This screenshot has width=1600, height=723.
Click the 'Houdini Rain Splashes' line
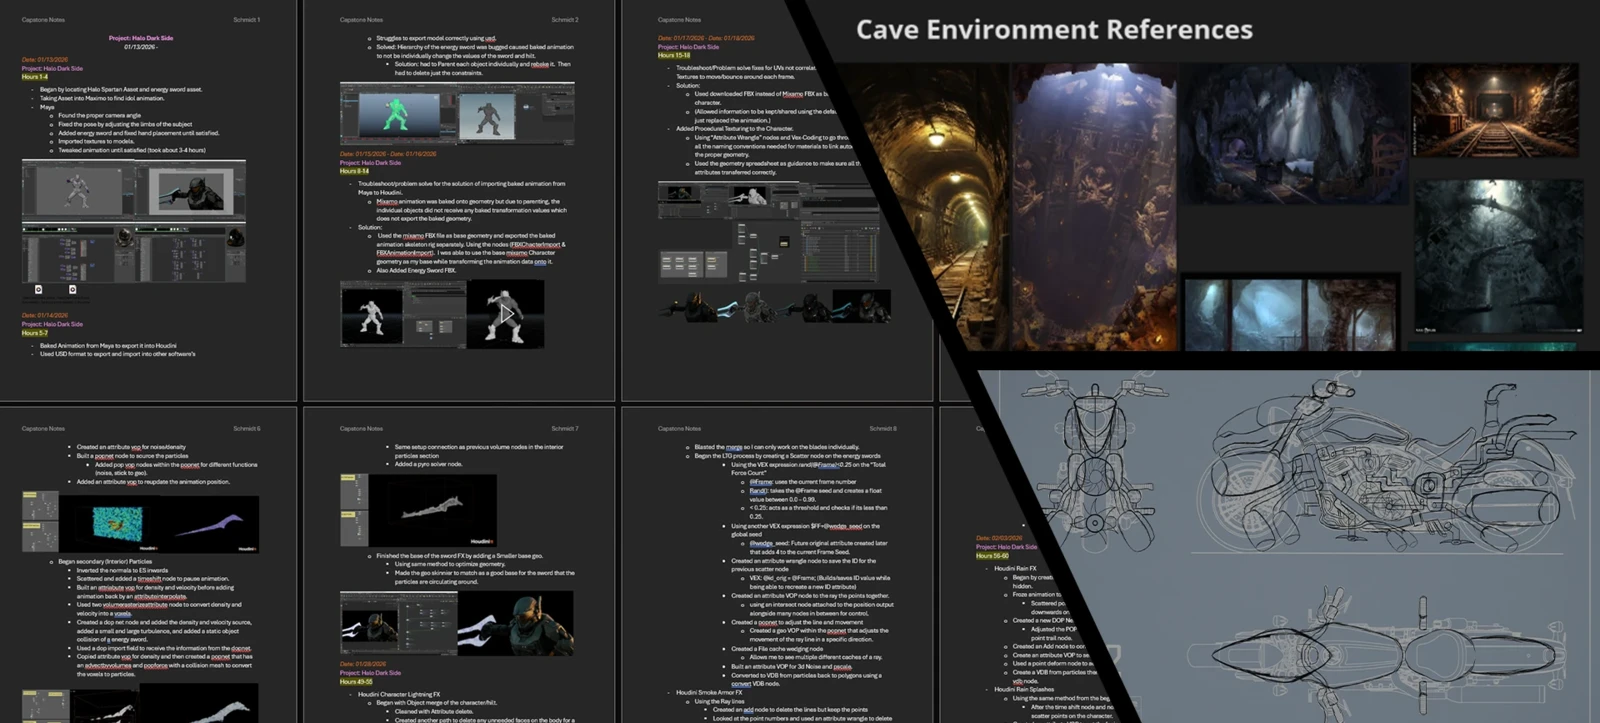[1024, 689]
